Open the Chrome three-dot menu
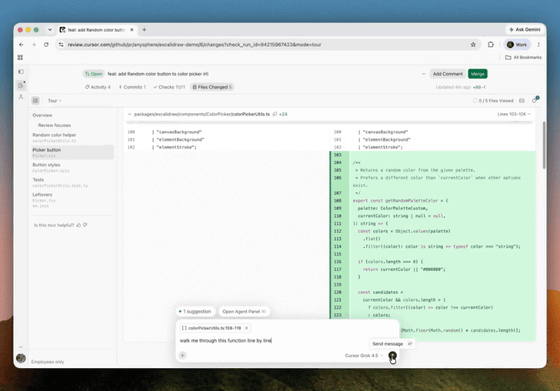 tap(539, 45)
